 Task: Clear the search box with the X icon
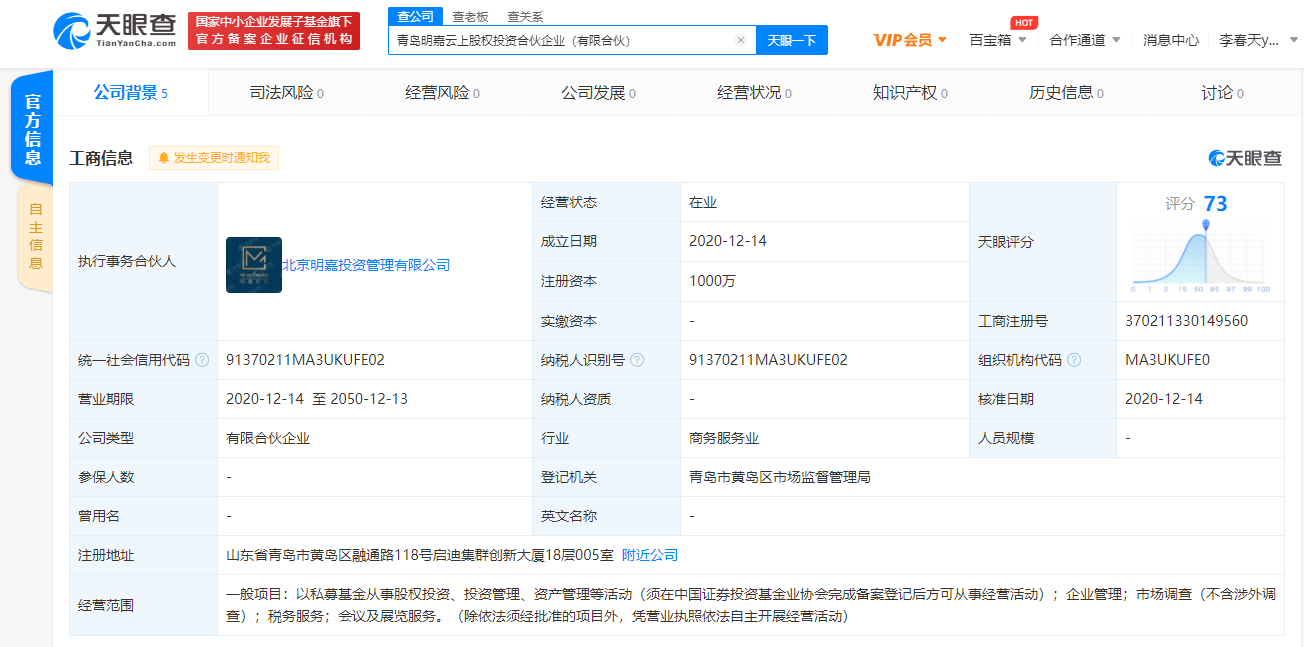[741, 40]
